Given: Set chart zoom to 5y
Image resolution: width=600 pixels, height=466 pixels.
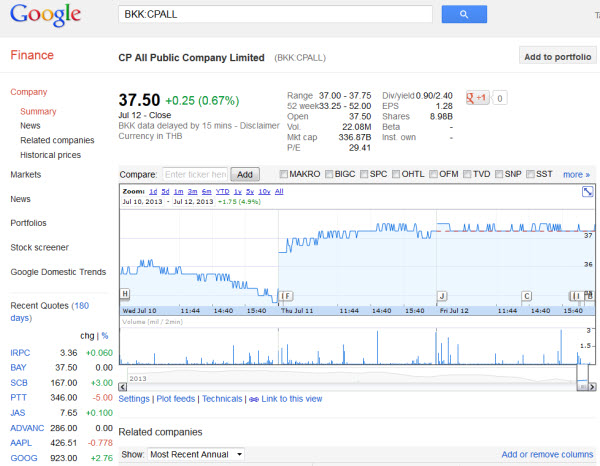Looking at the screenshot, I should [250, 191].
